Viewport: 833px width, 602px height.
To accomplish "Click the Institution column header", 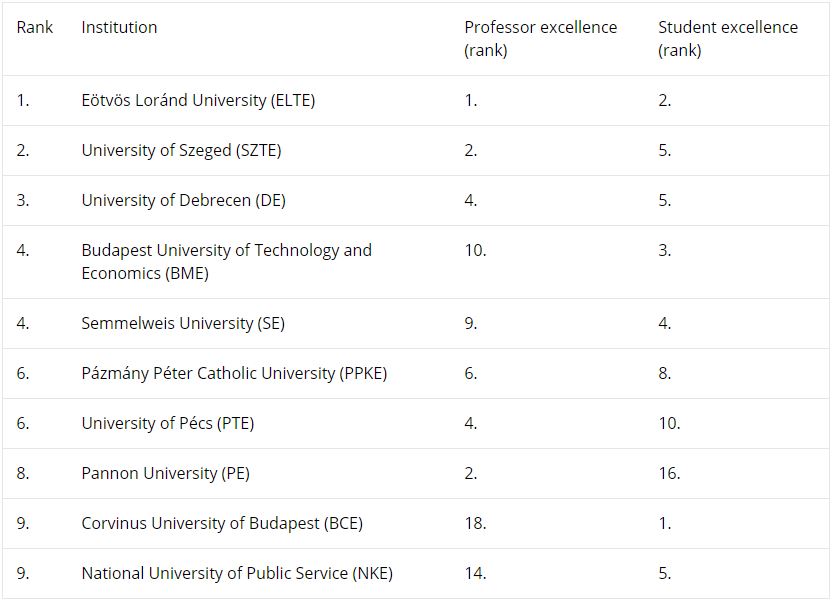I will click(x=119, y=27).
